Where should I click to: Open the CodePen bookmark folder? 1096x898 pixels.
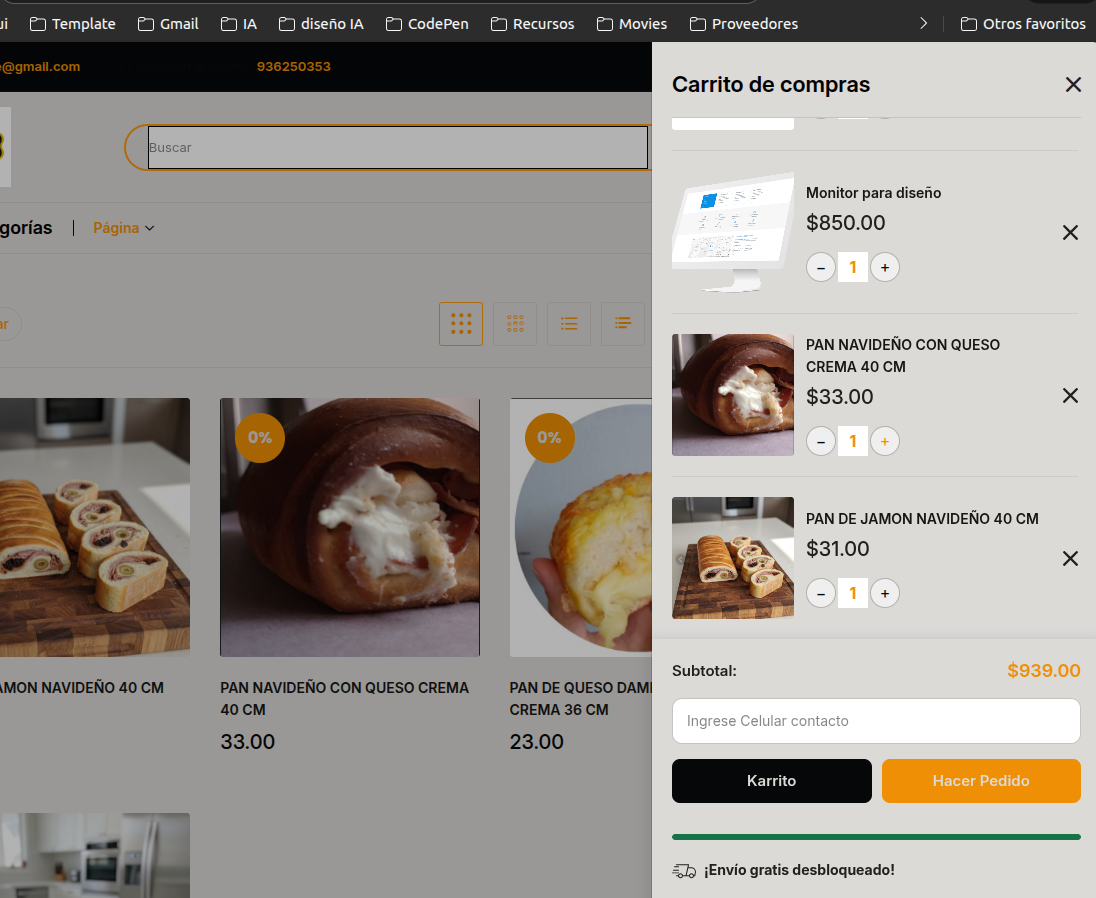tap(427, 23)
